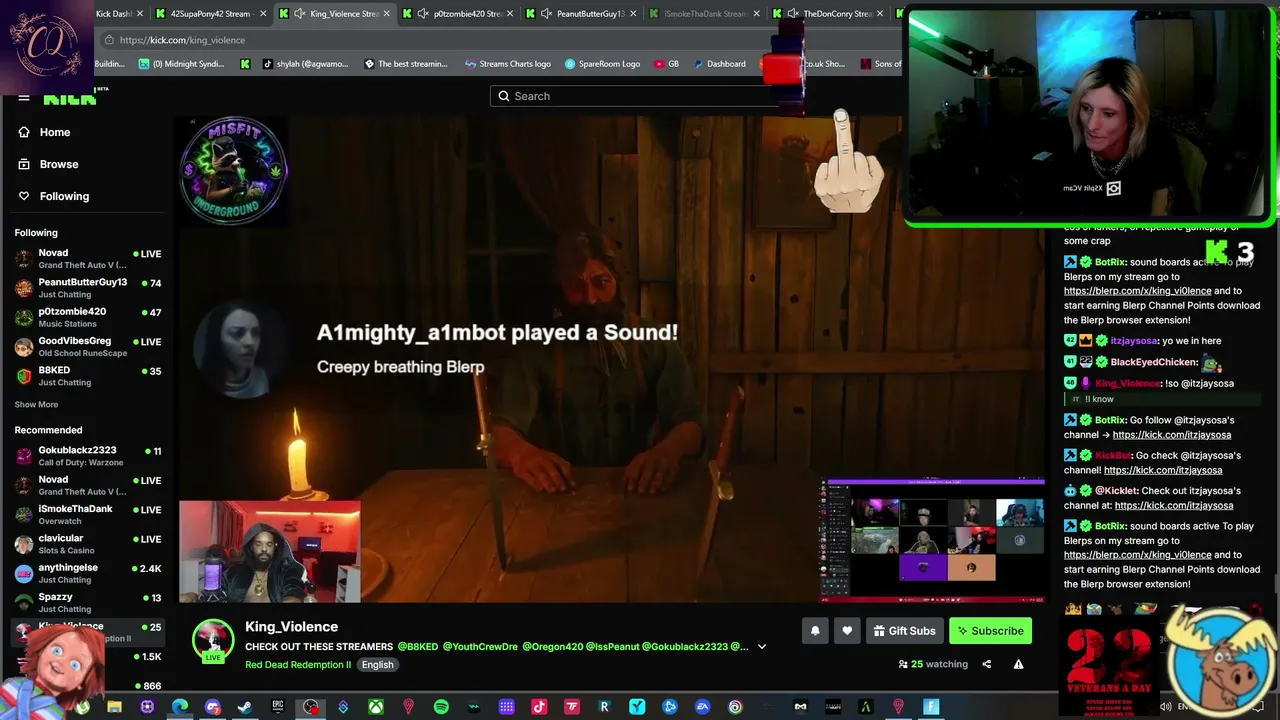
Task: Open Epic Games Launcher from taskbar
Action: (278, 707)
